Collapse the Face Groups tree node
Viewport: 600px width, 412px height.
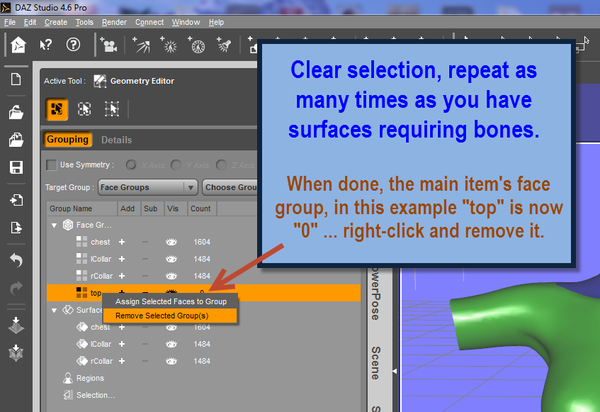coord(54,225)
